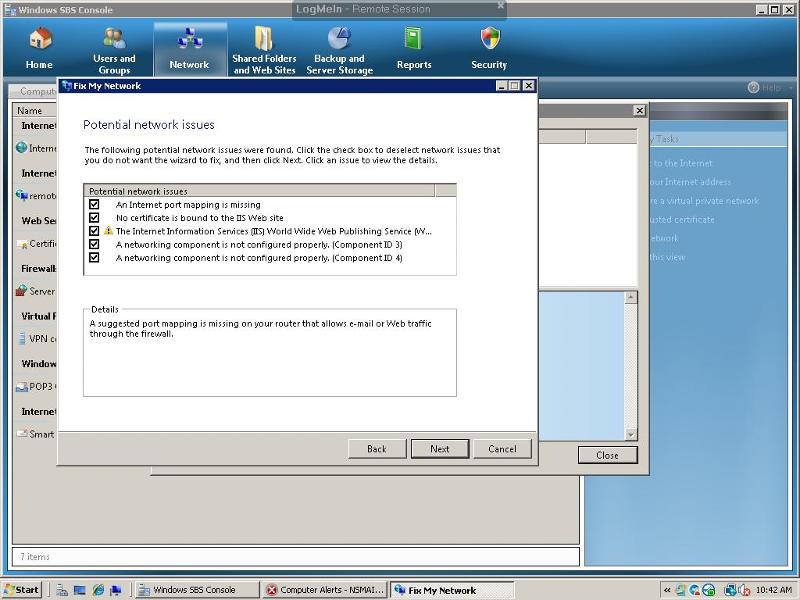The image size is (800, 600).
Task: Select A networking component (Component ID 4) row
Action: click(x=270, y=257)
